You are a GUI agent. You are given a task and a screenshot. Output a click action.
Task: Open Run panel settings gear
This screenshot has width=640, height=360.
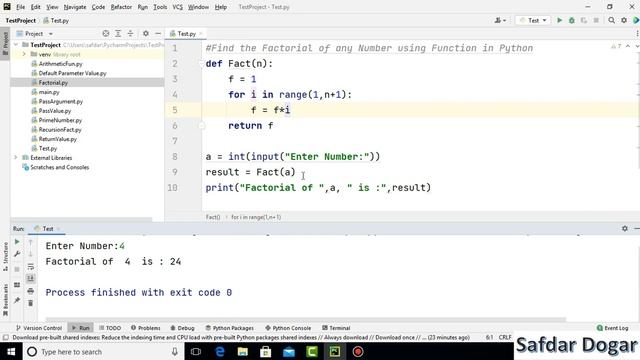pyautogui.click(x=624, y=229)
